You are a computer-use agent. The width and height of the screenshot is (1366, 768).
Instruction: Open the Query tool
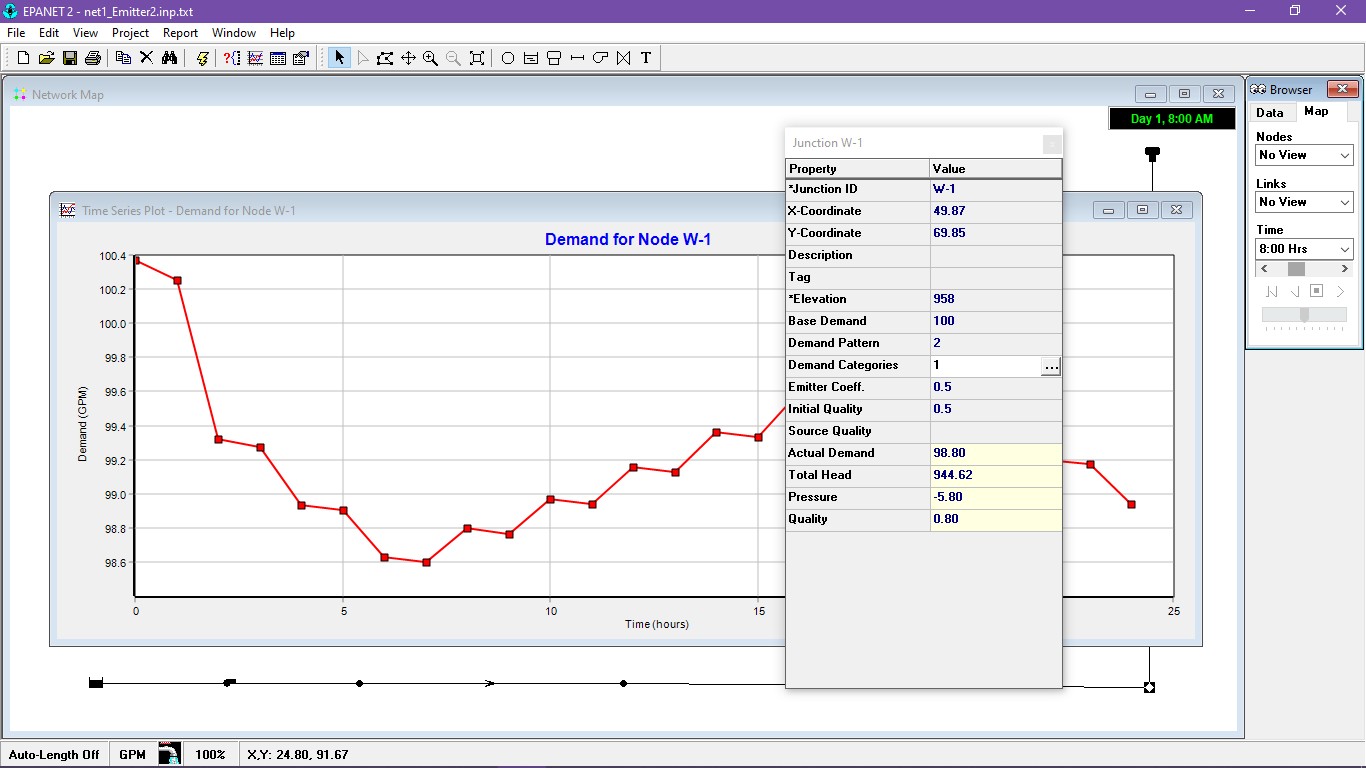[231, 57]
